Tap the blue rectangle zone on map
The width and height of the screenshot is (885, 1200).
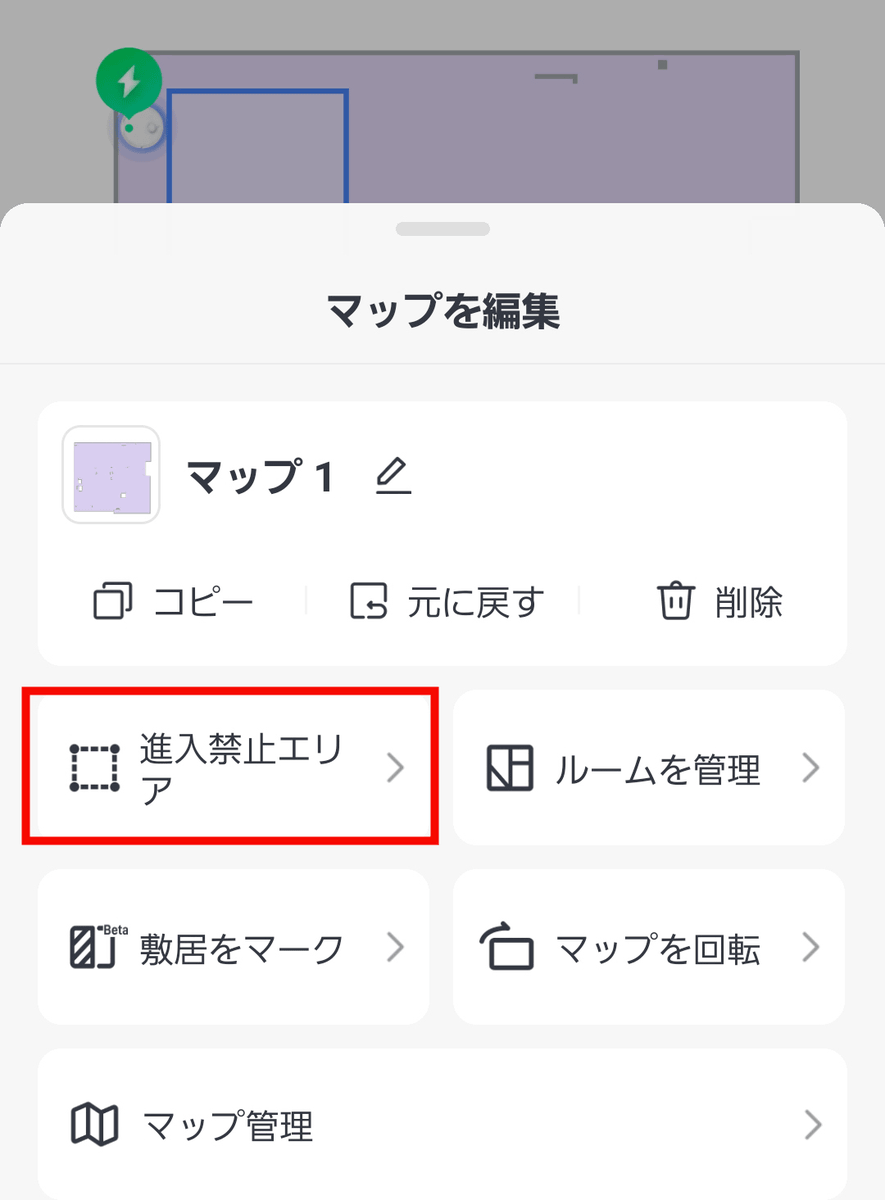pyautogui.click(x=257, y=145)
